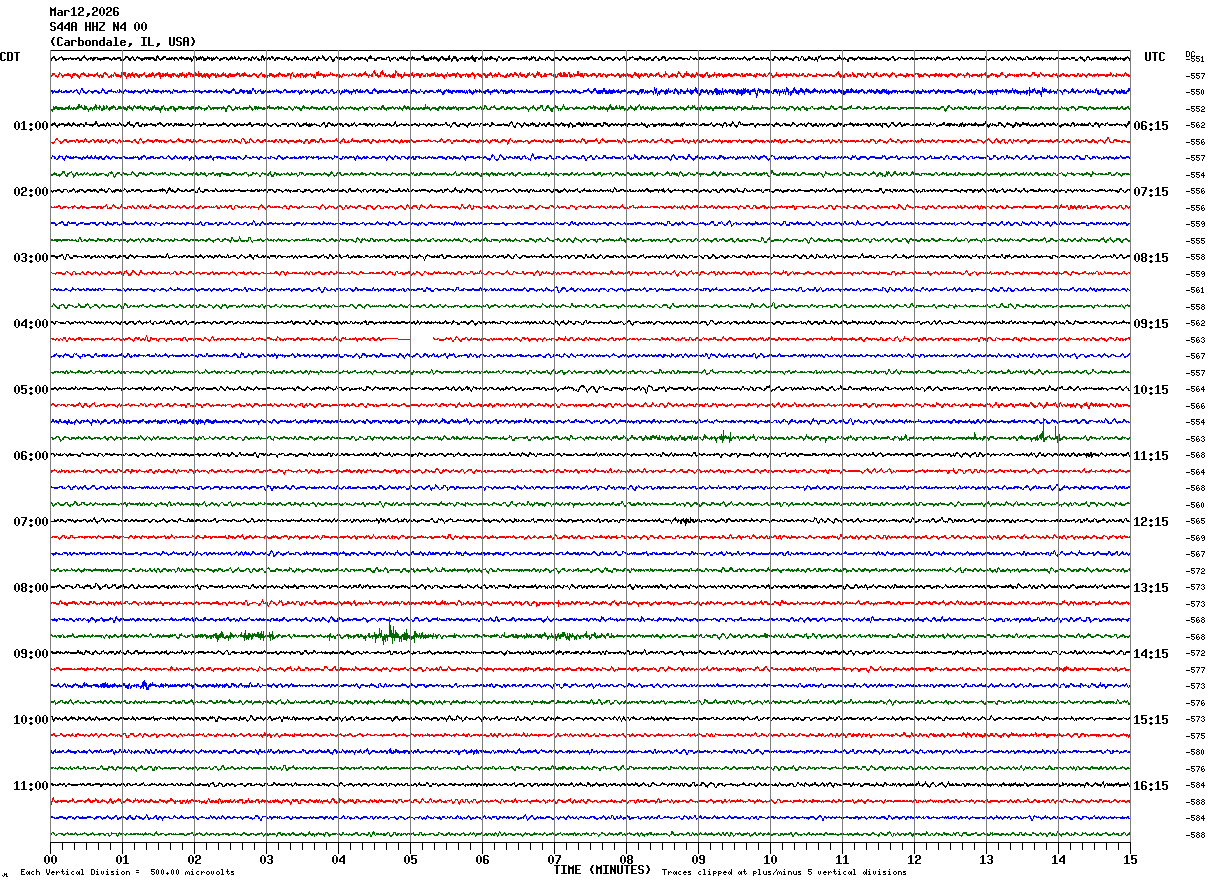Click the Mar12,2026 date header
The width and height of the screenshot is (1210, 886).
(x=84, y=12)
